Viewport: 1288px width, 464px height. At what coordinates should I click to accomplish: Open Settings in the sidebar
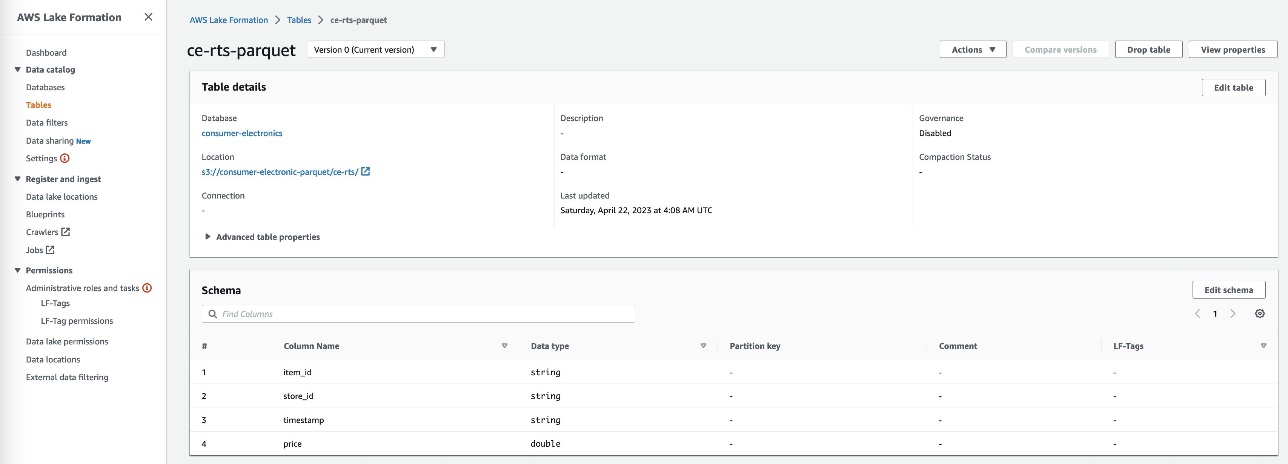point(42,158)
